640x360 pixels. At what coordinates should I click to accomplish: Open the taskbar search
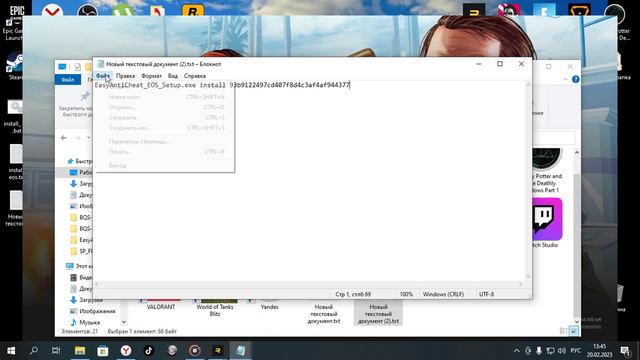point(33,350)
